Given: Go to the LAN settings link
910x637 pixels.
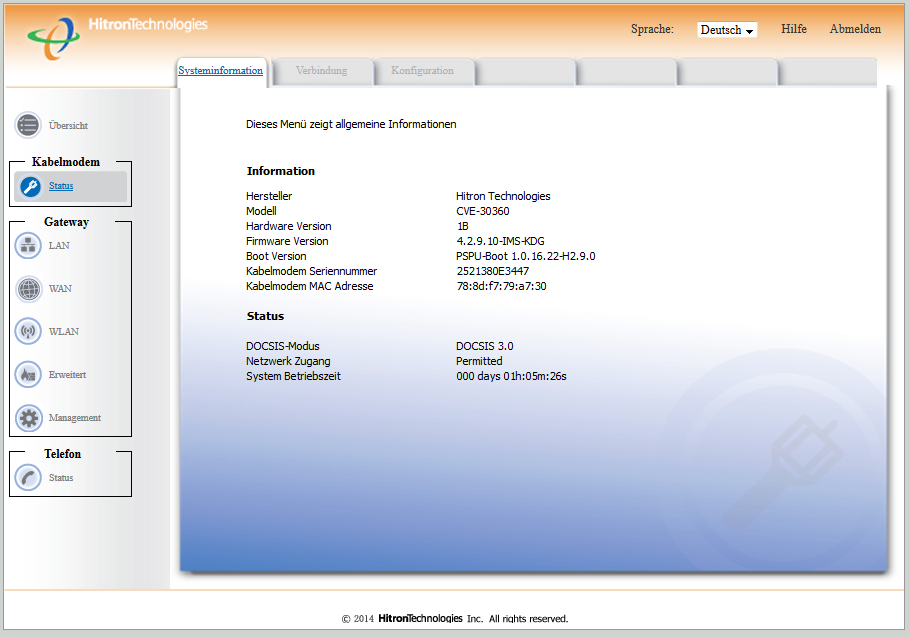Looking at the screenshot, I should click(x=59, y=245).
